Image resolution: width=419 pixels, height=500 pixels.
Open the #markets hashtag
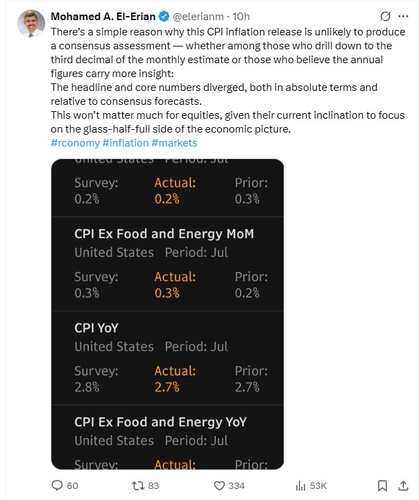[174, 143]
